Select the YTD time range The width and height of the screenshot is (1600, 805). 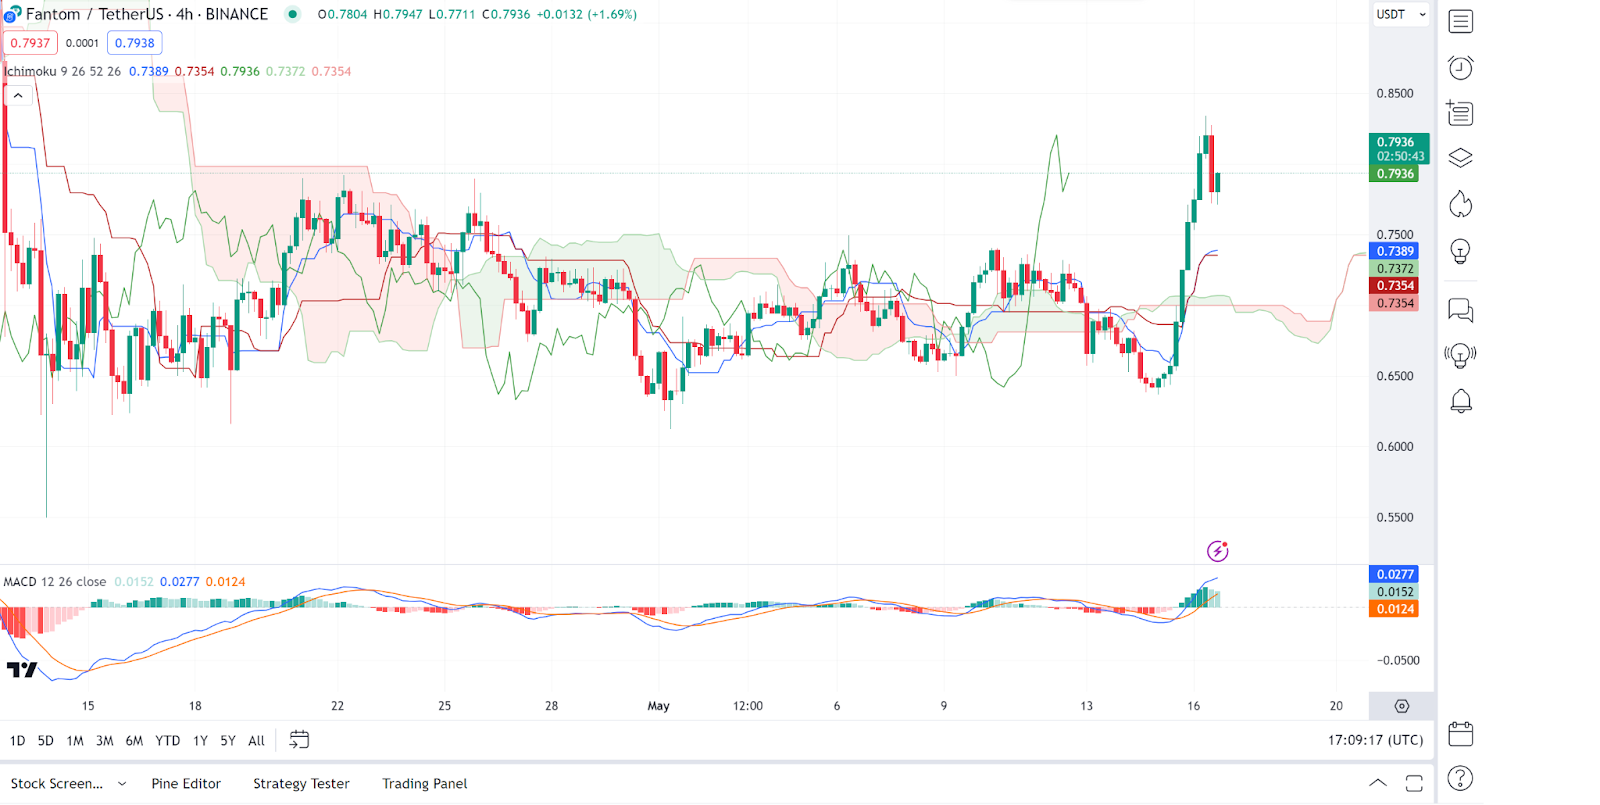pyautogui.click(x=167, y=741)
